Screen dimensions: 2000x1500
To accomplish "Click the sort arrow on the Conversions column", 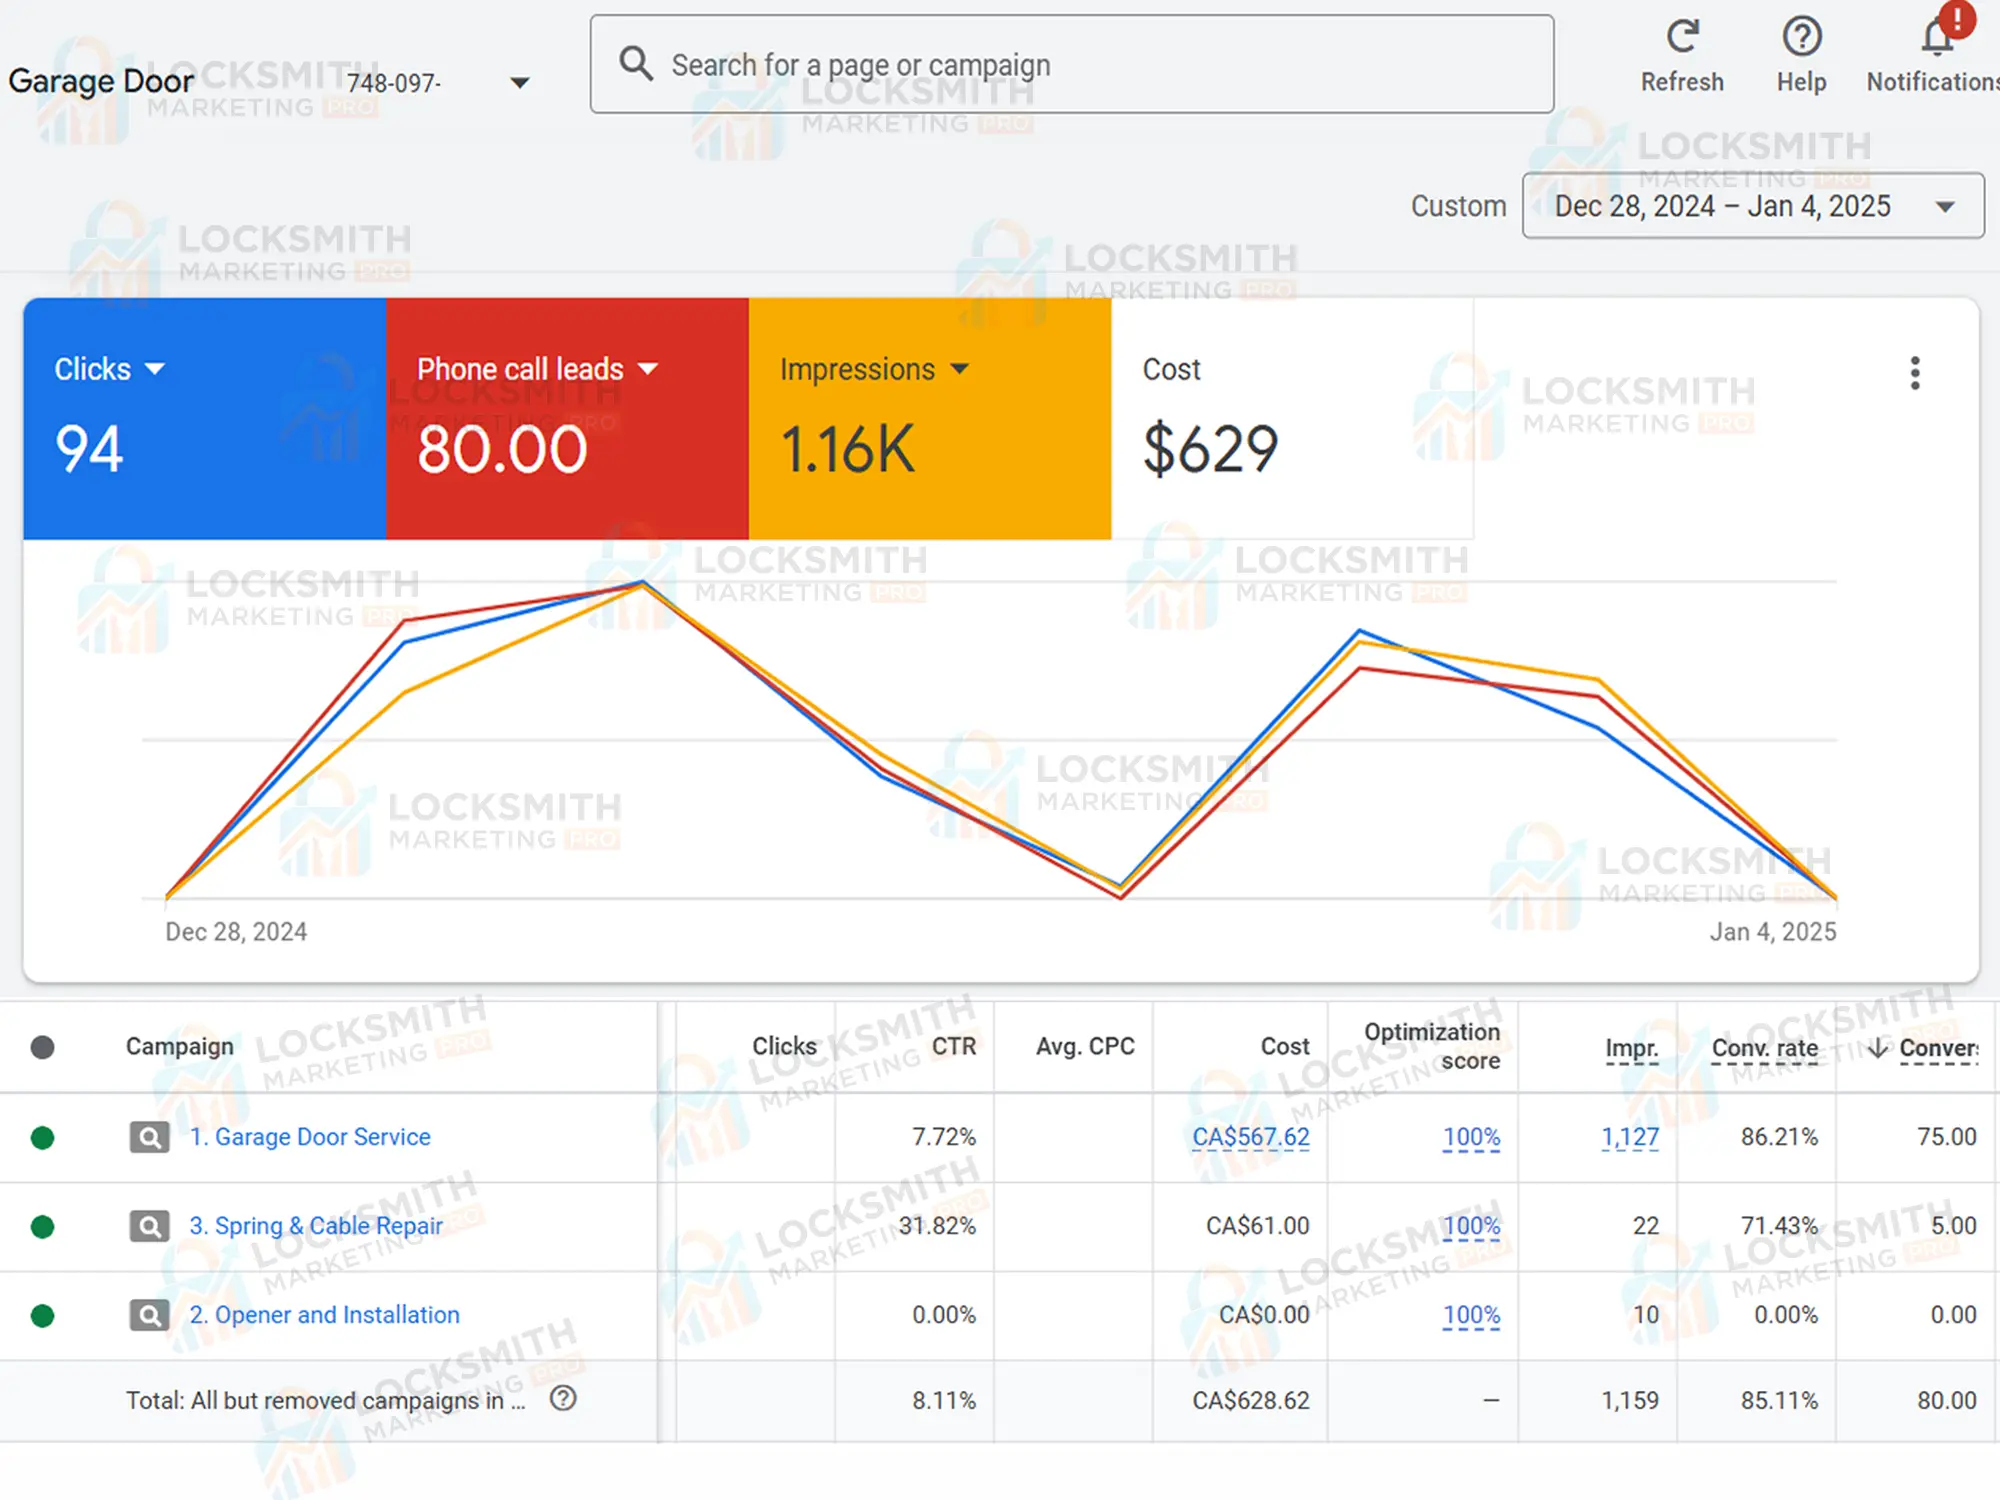I will click(x=1878, y=1047).
